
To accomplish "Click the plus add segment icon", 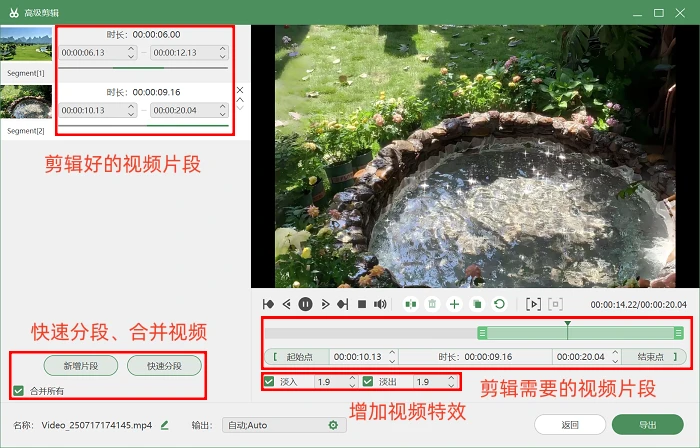I will (x=454, y=304).
